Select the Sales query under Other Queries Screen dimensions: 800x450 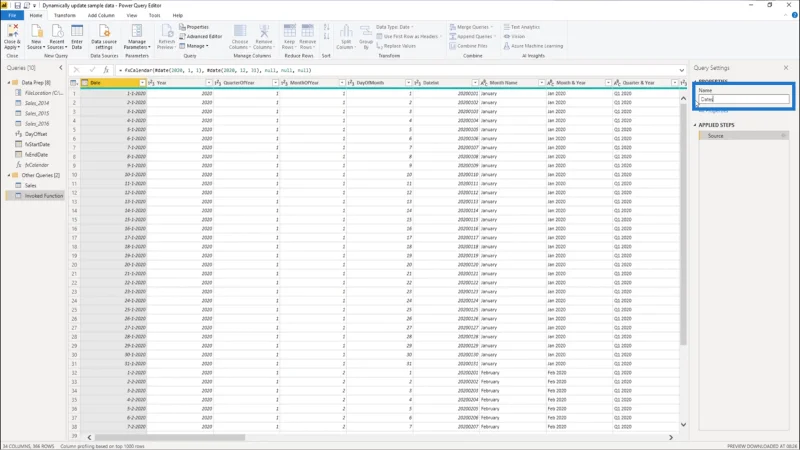point(31,185)
